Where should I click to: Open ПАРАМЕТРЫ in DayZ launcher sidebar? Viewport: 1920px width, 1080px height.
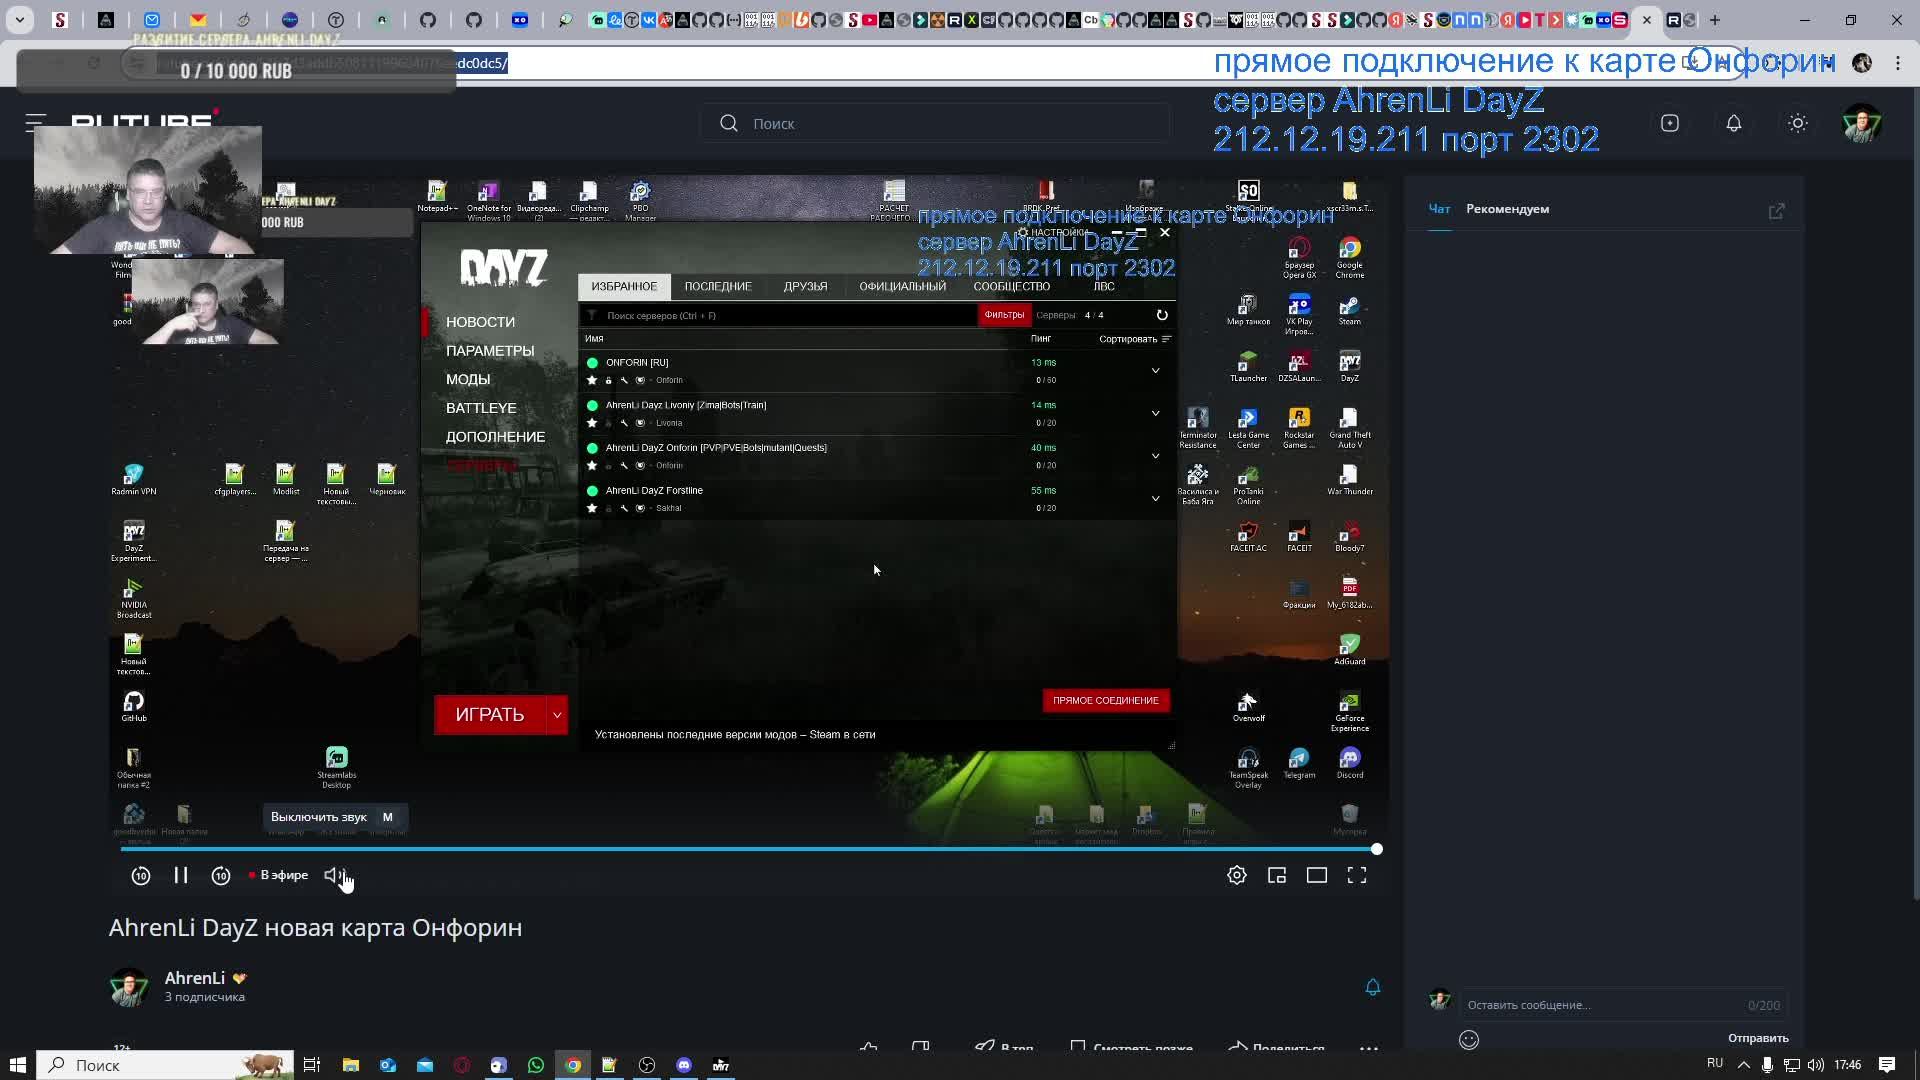coord(490,351)
